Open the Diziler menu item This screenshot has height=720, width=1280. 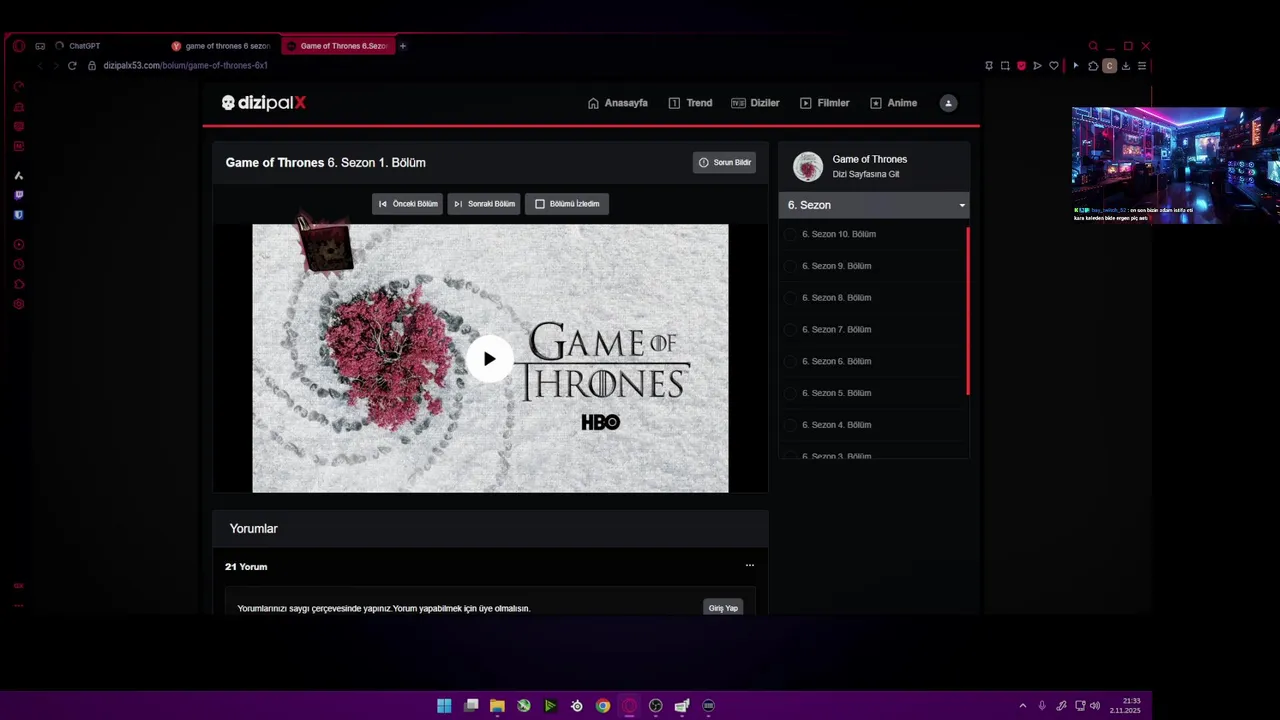tap(755, 103)
